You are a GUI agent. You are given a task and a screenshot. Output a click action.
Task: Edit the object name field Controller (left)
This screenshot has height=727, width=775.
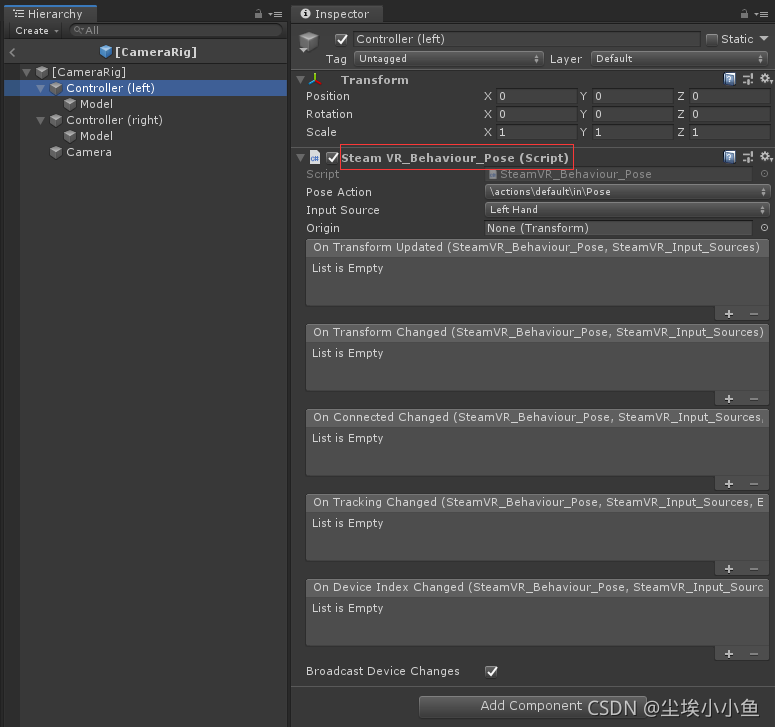[x=526, y=39]
